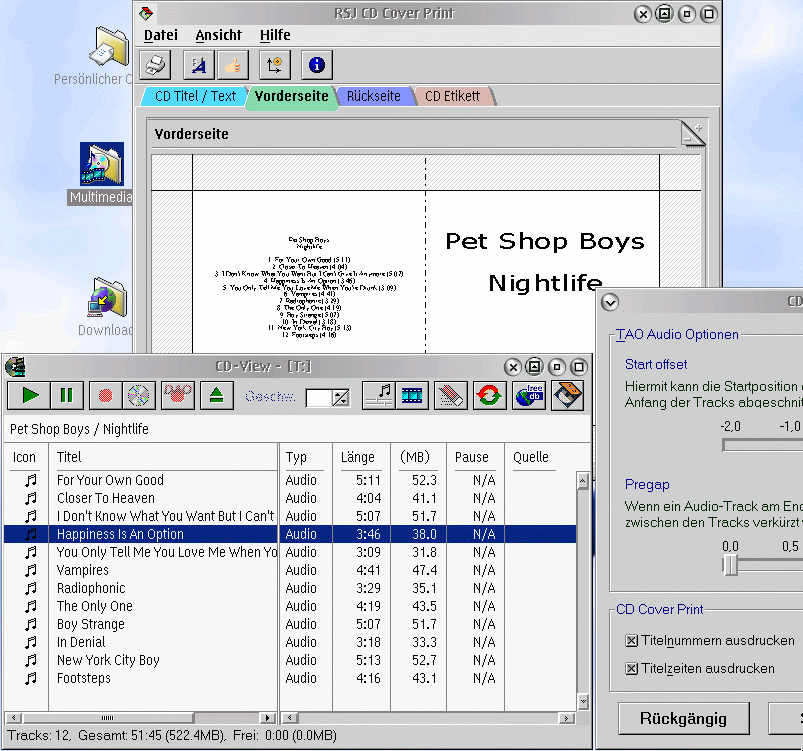Click the pointing-hand icon in Cover Print toolbar
The height and width of the screenshot is (751, 803).
click(x=233, y=65)
